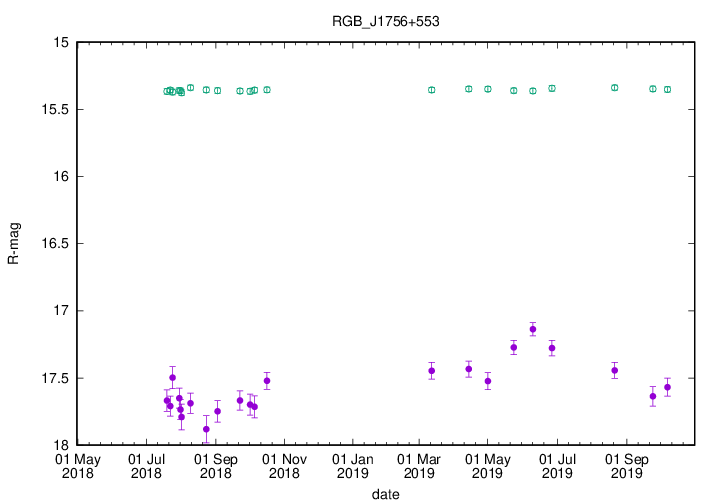Image resolution: width=720 pixels, height=504 pixels.
Task: Click the first green point of March 2019
Action: click(x=431, y=89)
